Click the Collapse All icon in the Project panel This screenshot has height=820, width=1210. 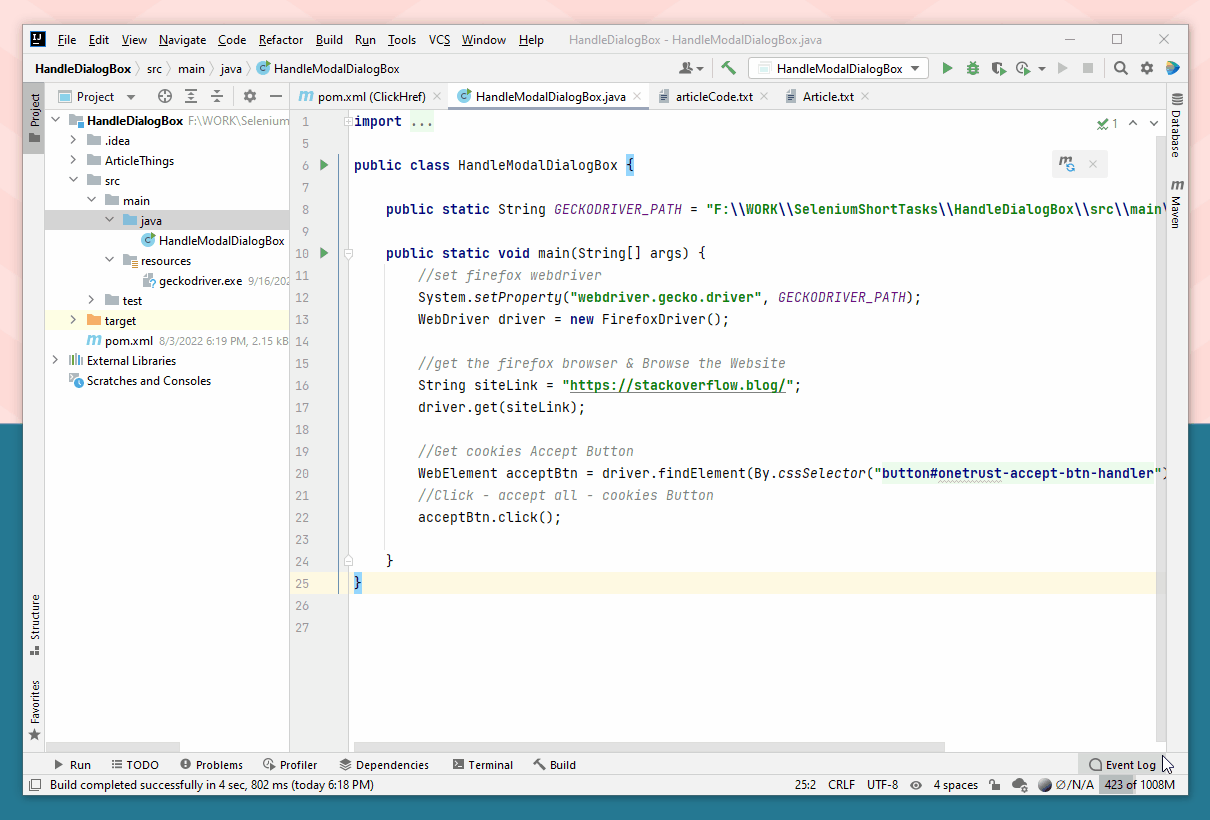tap(216, 96)
